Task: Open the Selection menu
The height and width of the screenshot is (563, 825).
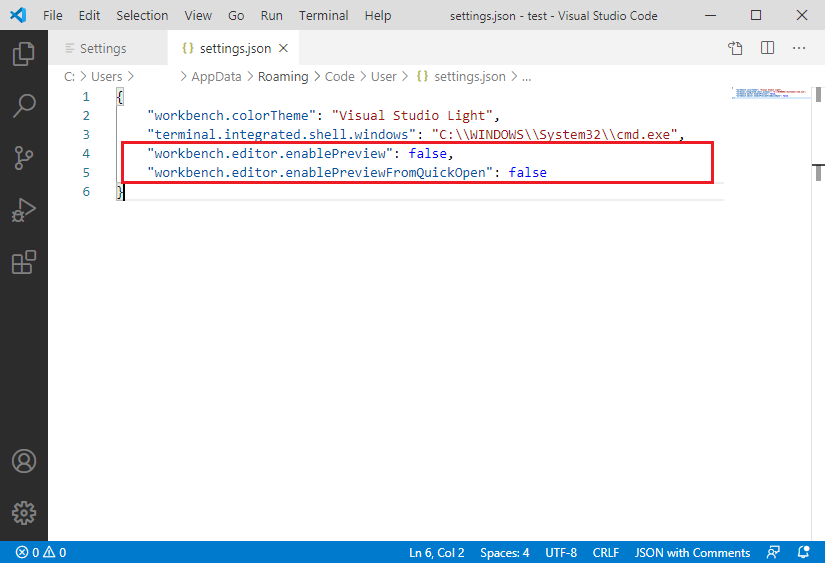Action: pos(142,16)
